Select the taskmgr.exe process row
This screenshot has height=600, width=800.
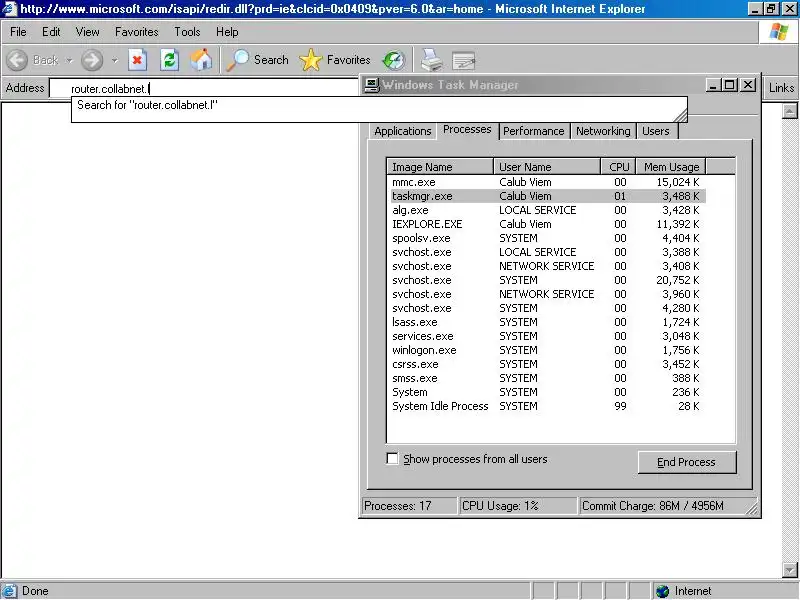[548, 196]
